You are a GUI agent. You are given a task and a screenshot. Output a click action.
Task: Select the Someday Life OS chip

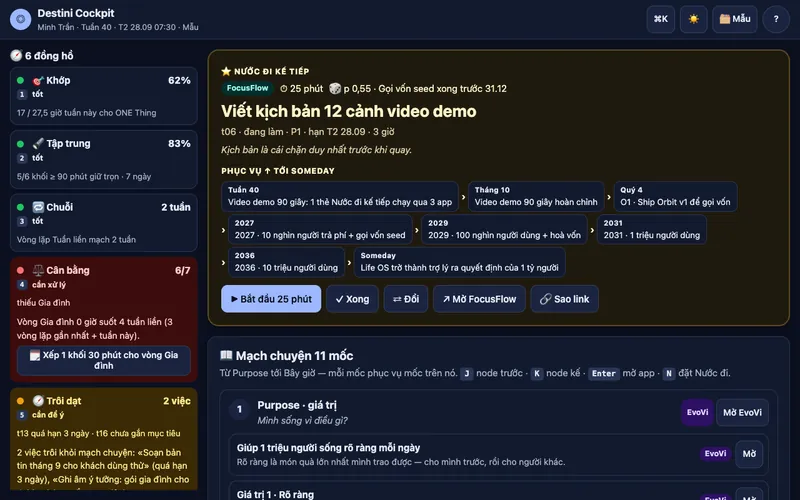[x=459, y=262]
